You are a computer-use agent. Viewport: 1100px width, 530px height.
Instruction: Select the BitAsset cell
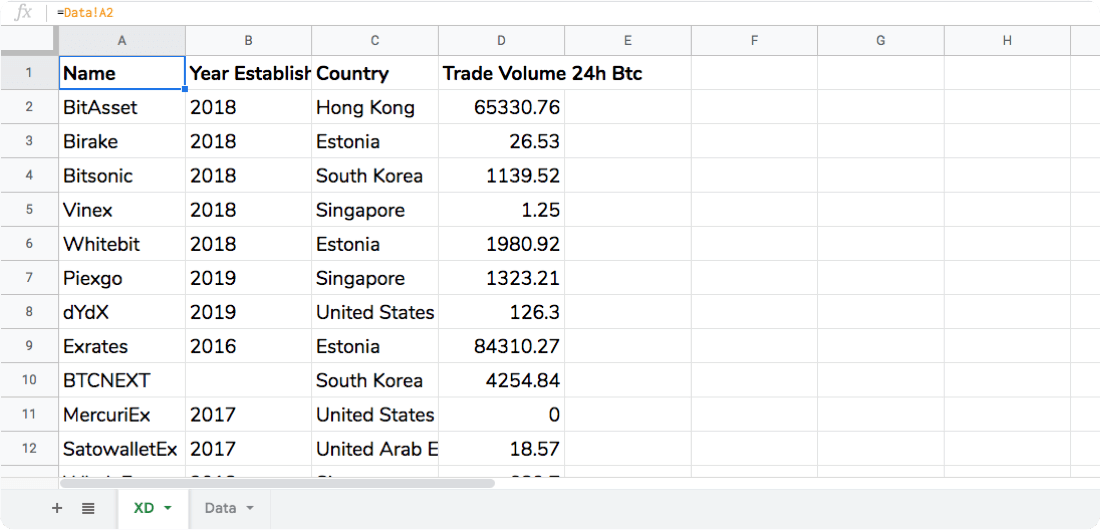point(122,107)
